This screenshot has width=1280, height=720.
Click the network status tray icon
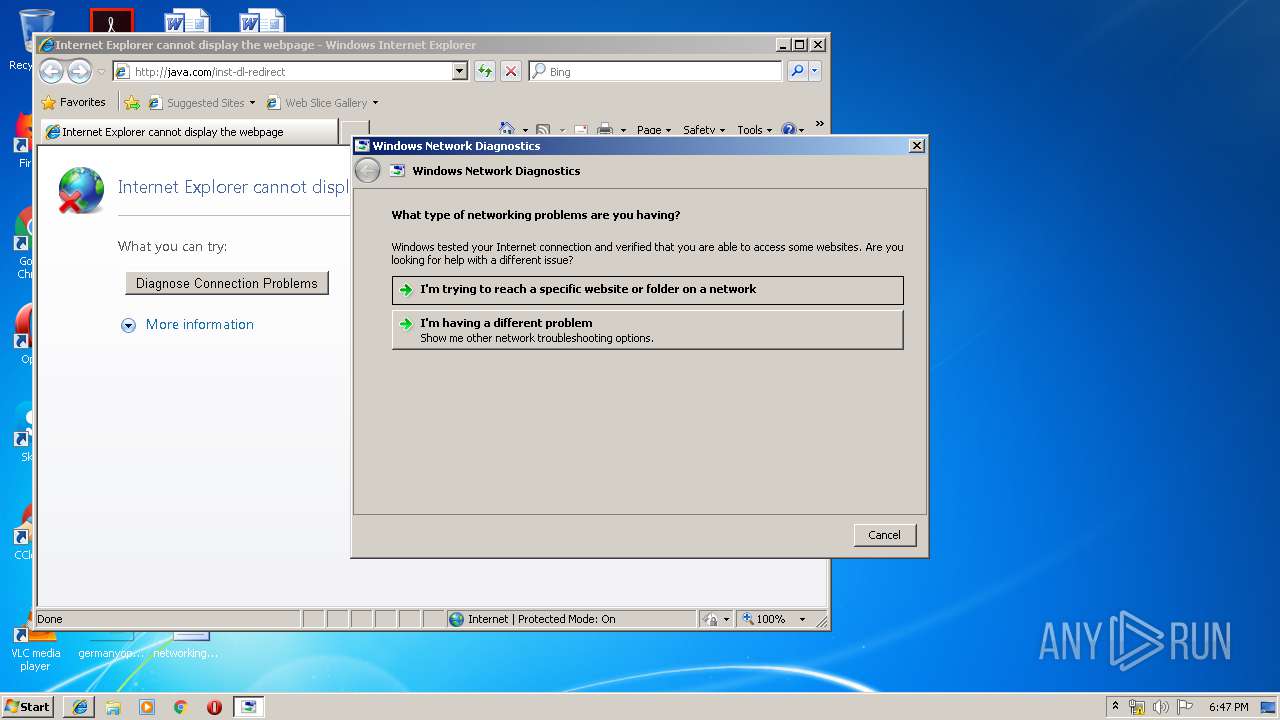1137,707
